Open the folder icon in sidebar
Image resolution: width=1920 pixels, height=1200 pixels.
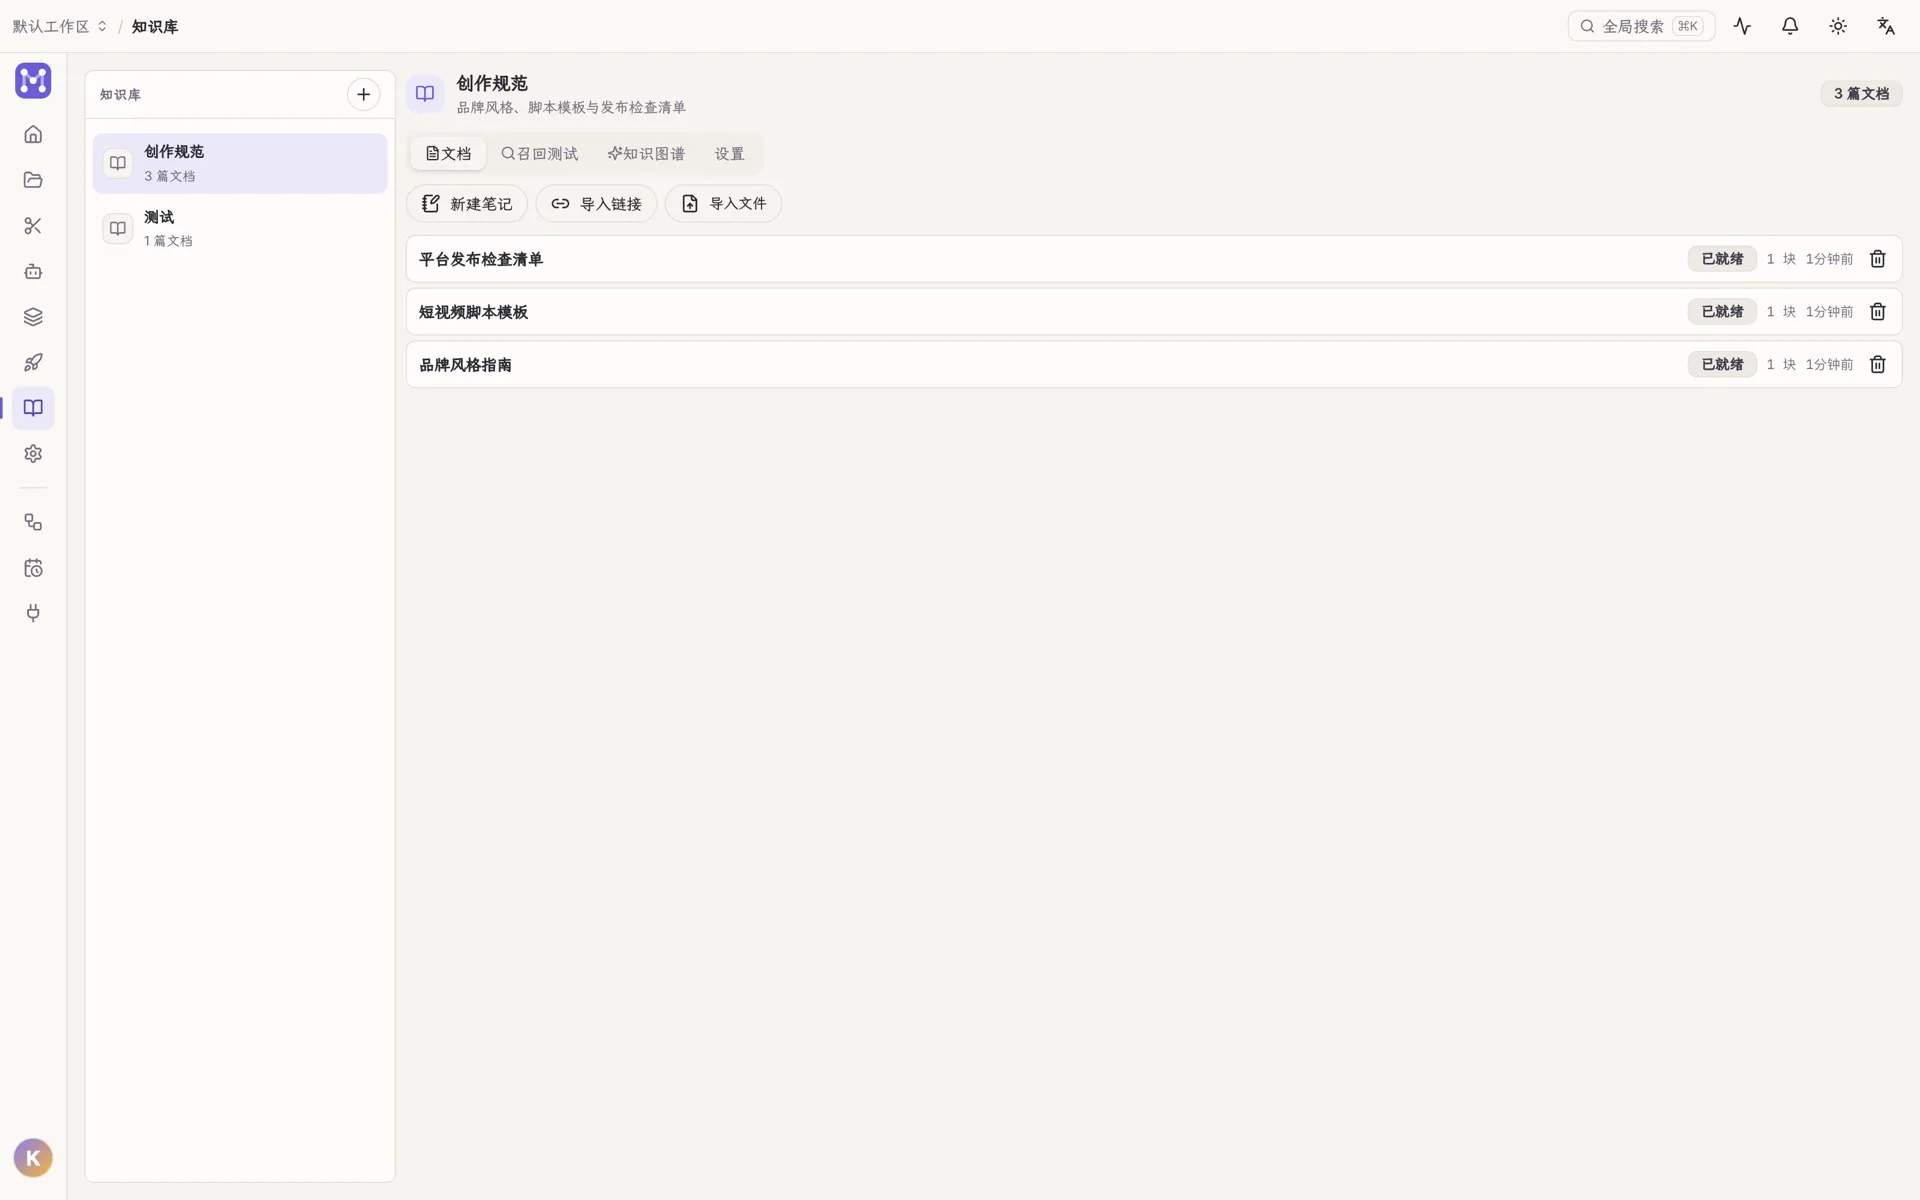(x=33, y=180)
